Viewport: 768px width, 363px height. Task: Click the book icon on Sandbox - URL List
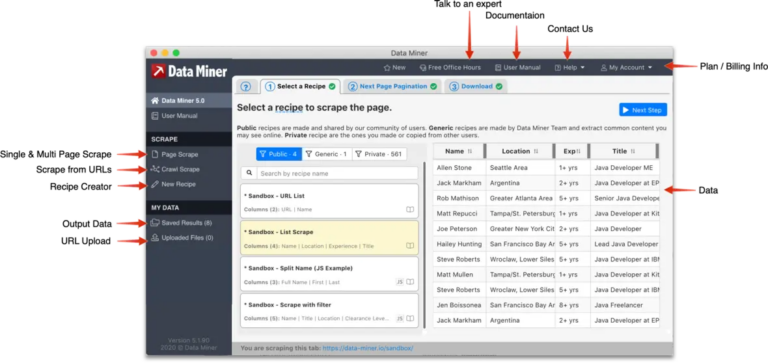point(410,209)
